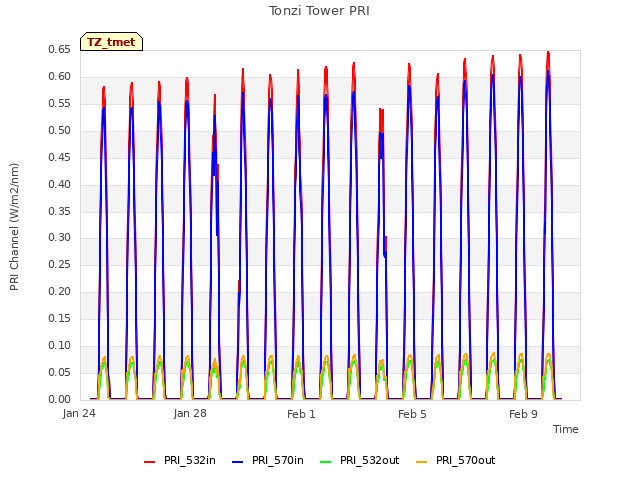Viewport: 640px width, 480px height.
Task: Select the PRI_570in legend label
Action: click(x=278, y=461)
